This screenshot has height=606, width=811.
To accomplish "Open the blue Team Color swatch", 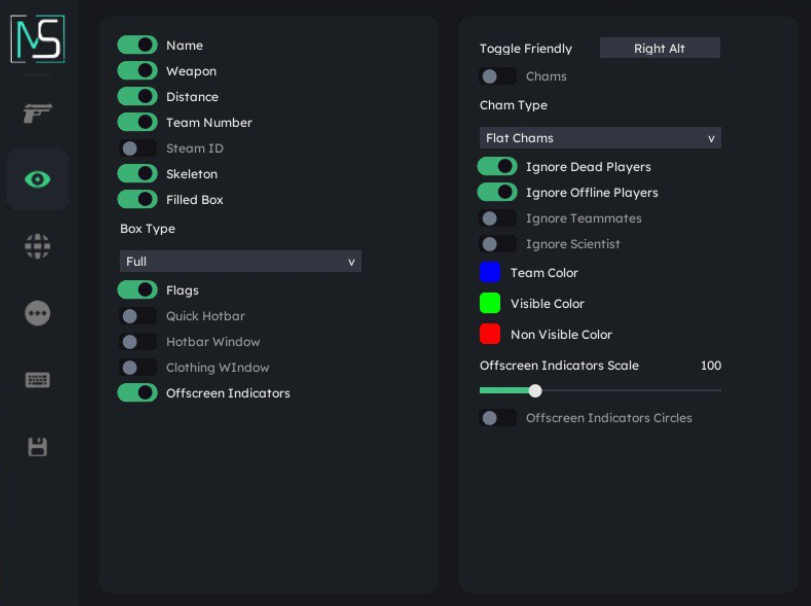I will (x=490, y=273).
